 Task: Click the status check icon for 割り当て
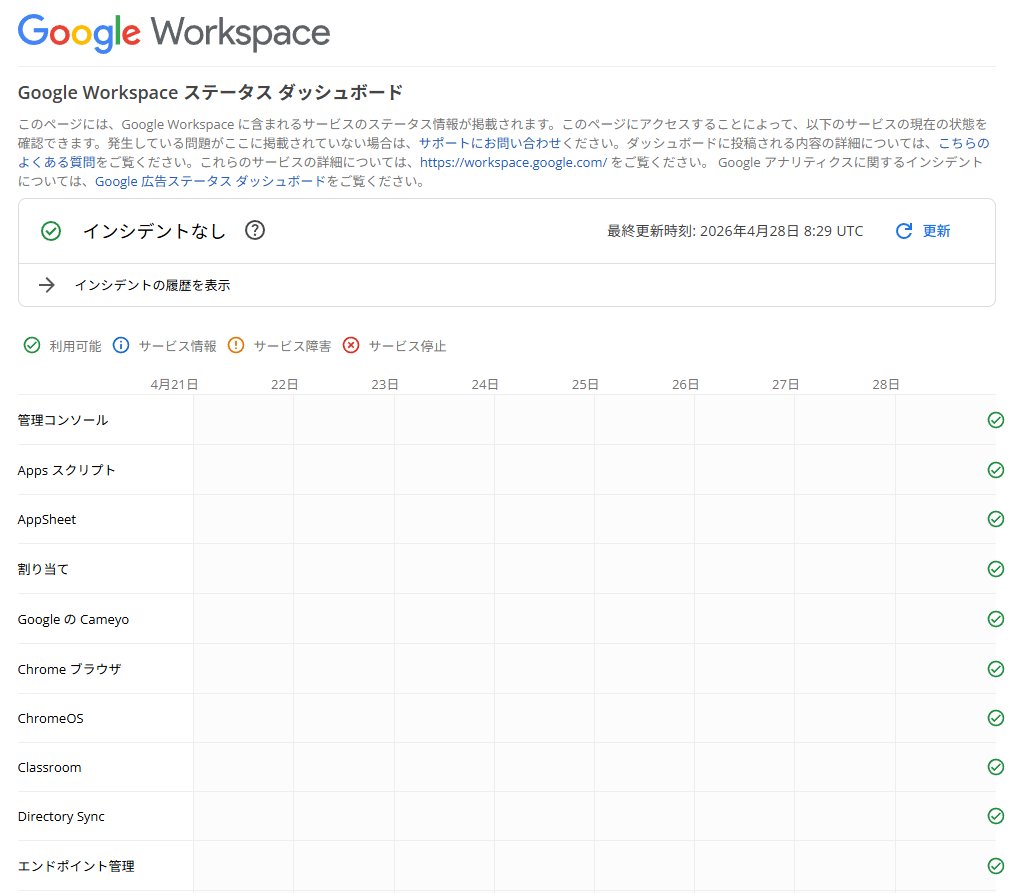995,569
